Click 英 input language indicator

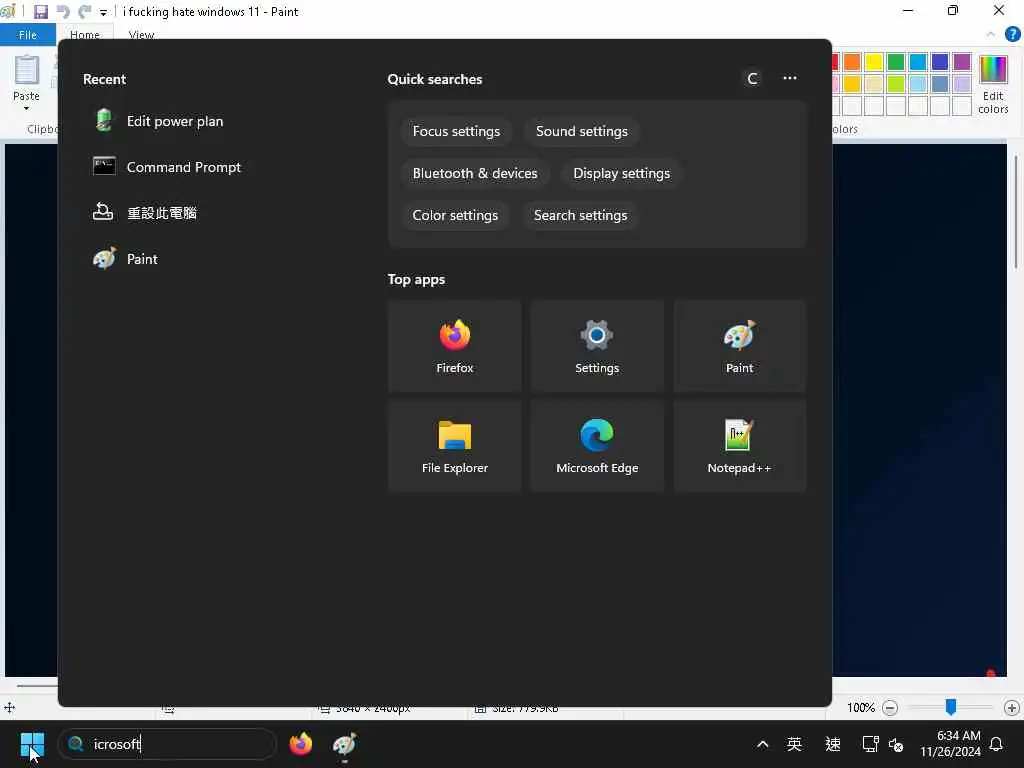(794, 744)
